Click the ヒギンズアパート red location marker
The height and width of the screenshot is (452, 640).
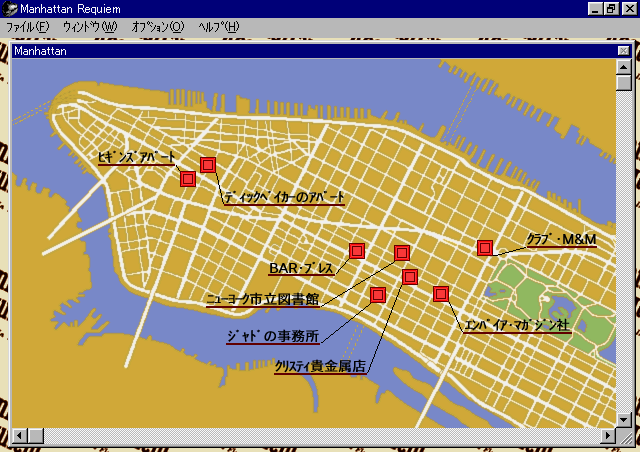point(187,179)
